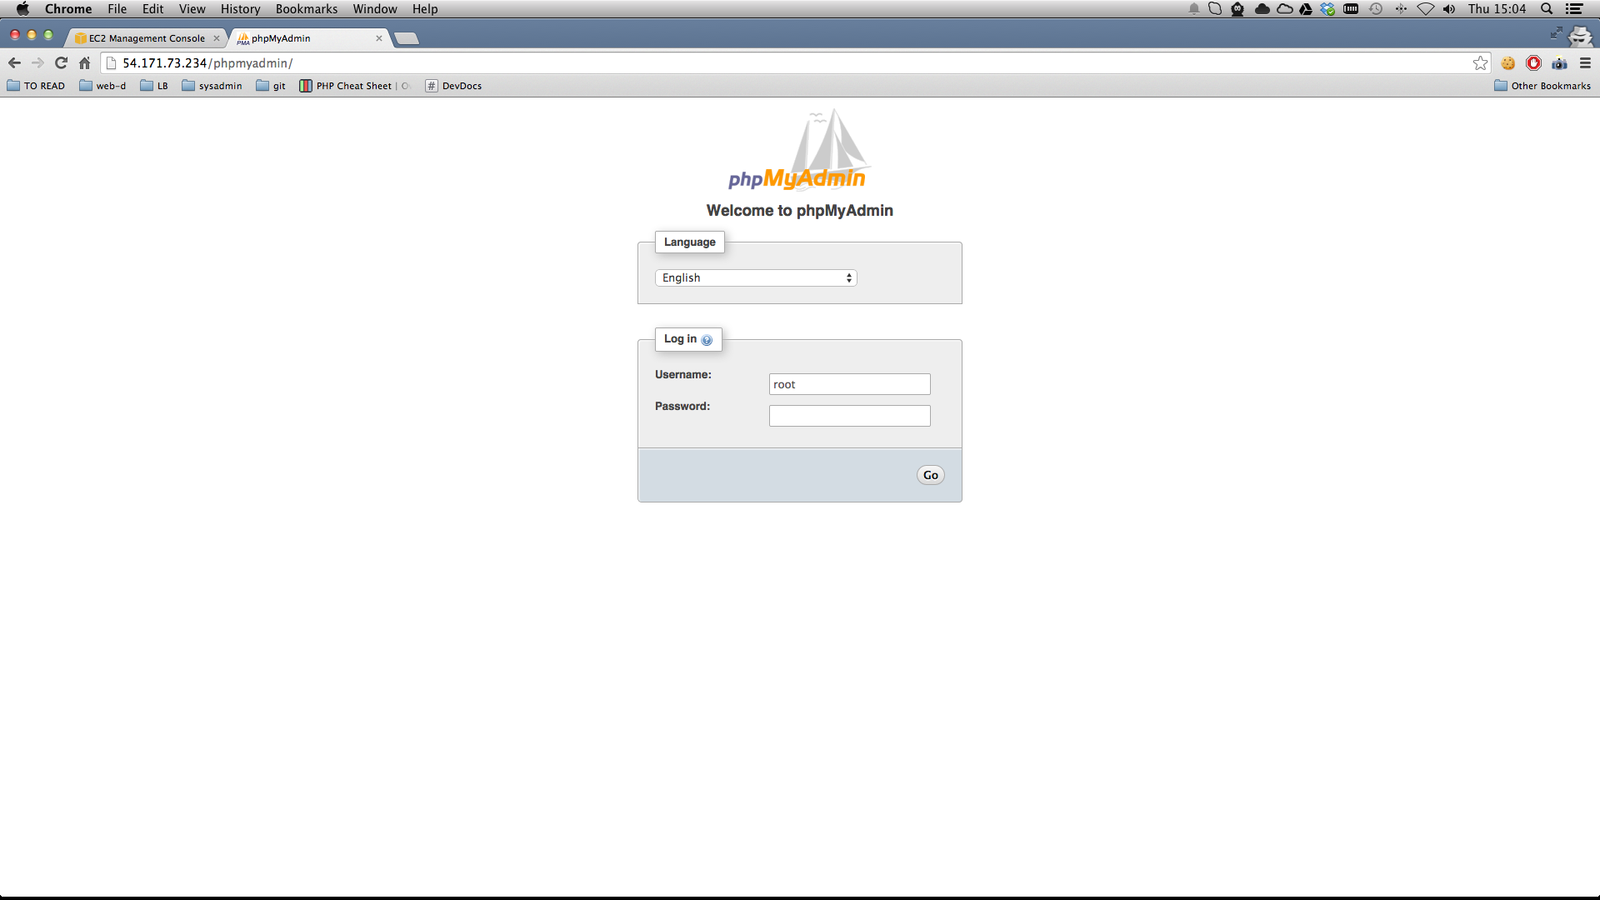Click the volume speaker menu bar icon

pyautogui.click(x=1449, y=9)
